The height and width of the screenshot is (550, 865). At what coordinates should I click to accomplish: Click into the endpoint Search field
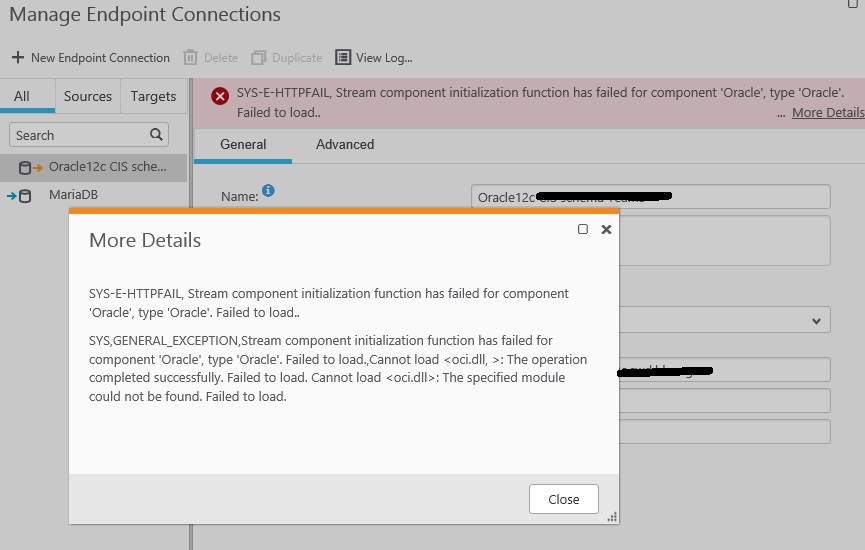coord(78,135)
